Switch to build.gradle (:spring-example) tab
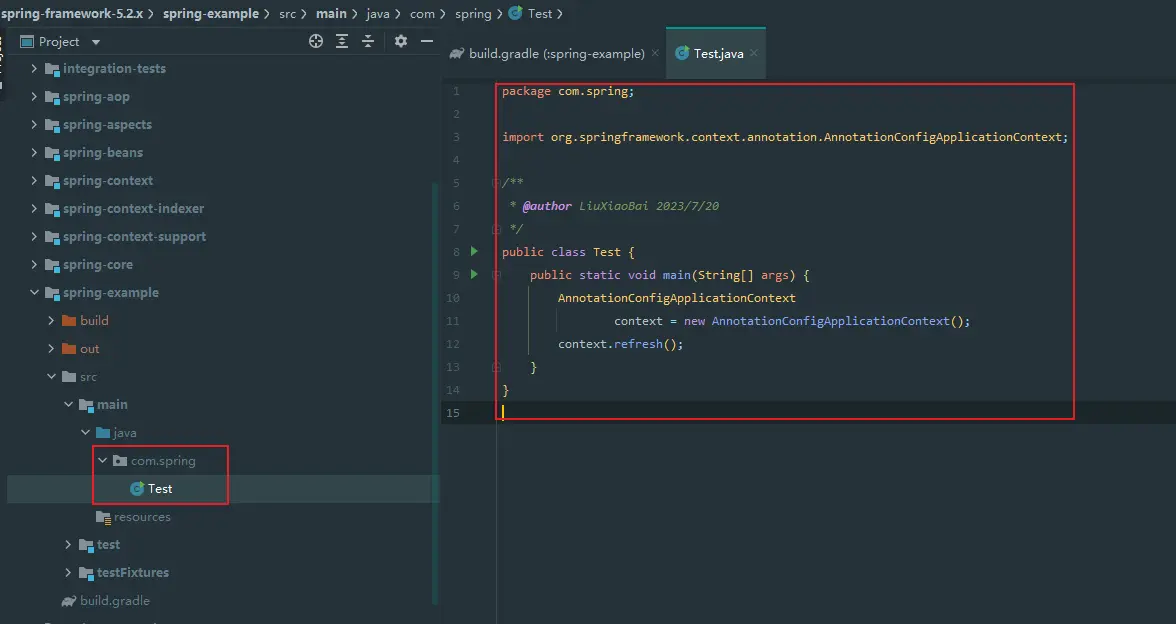Screen dimensions: 1176x624 (557, 54)
